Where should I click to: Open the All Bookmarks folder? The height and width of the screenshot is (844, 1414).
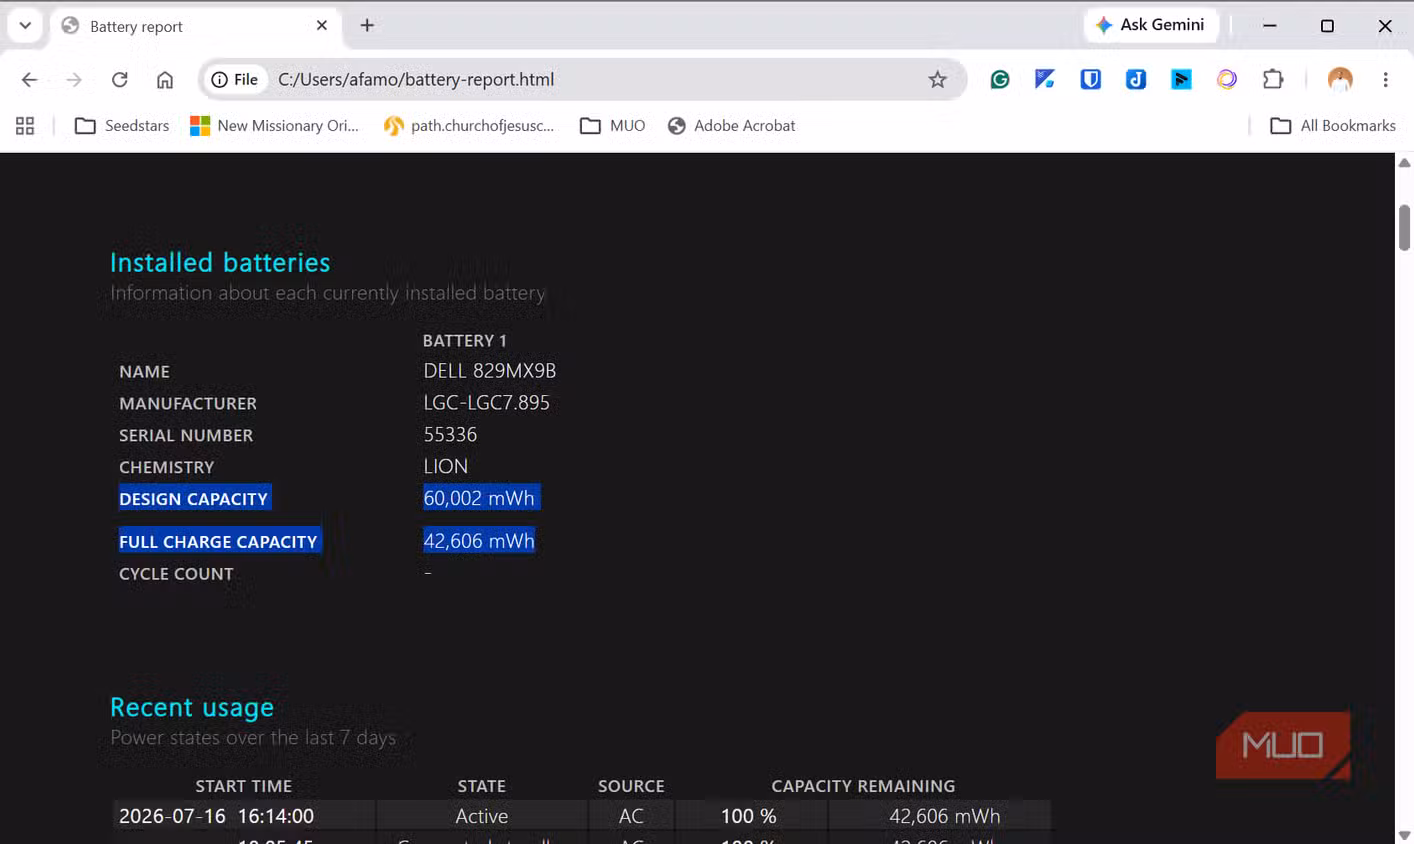point(1333,126)
